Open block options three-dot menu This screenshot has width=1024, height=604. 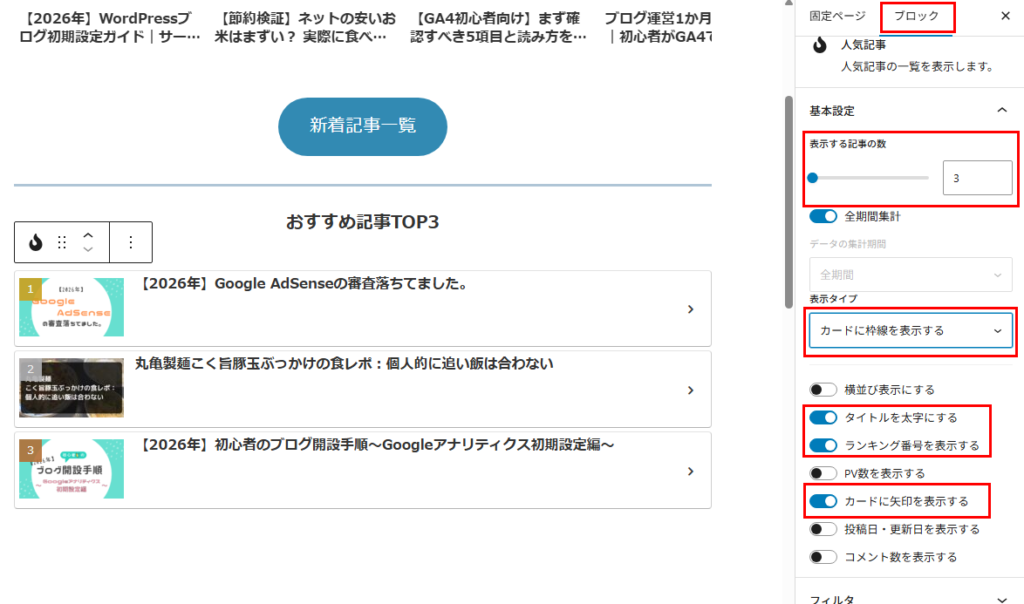[130, 242]
